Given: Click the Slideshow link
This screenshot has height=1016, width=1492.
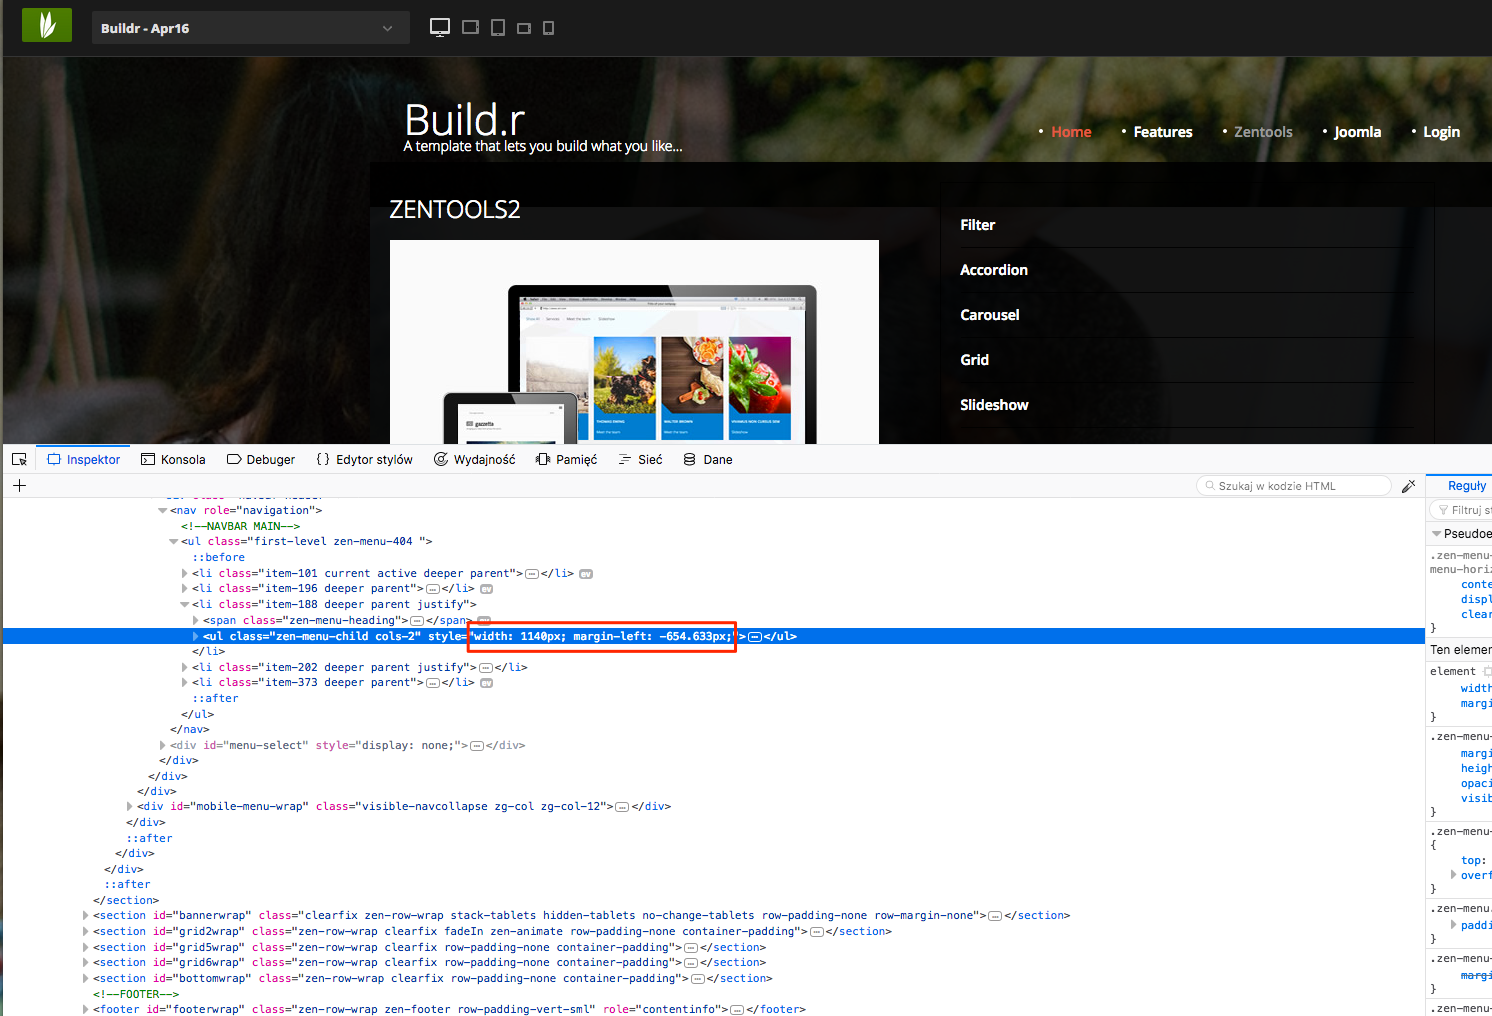Looking at the screenshot, I should tap(994, 405).
